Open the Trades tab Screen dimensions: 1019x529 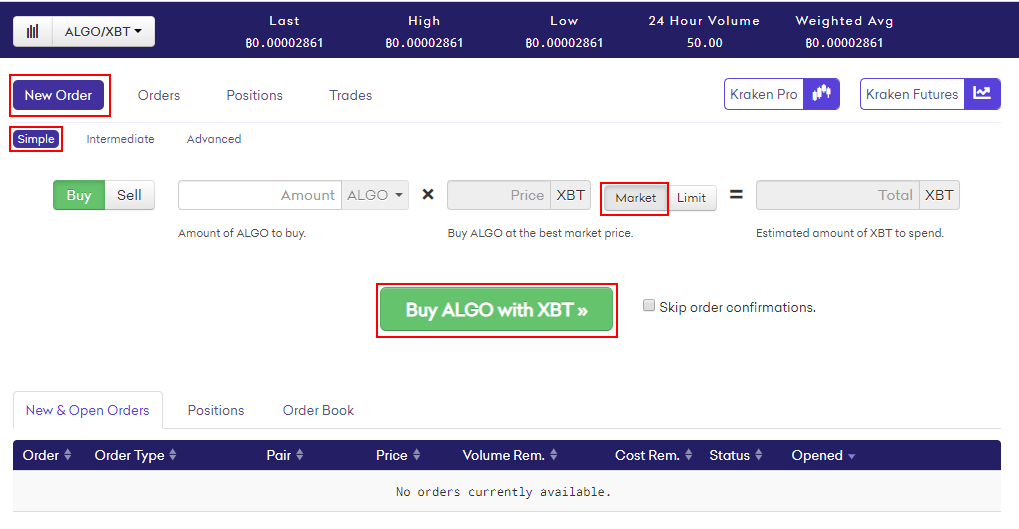(x=350, y=95)
